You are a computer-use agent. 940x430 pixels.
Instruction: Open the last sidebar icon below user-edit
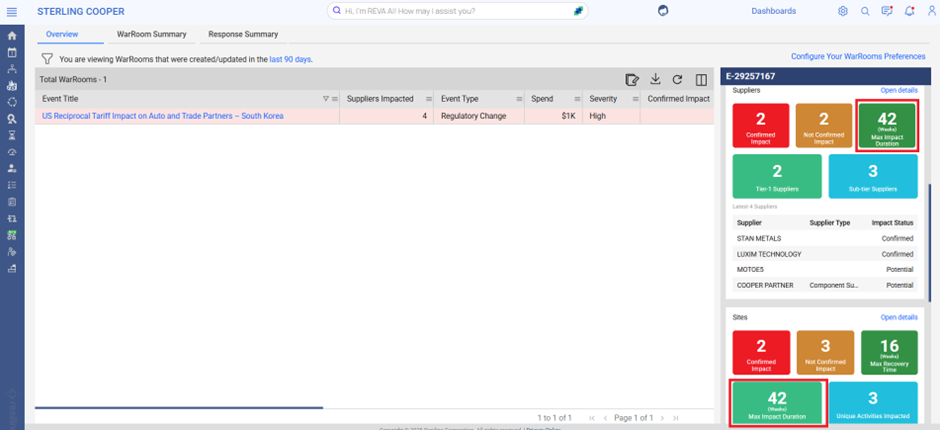[11, 269]
